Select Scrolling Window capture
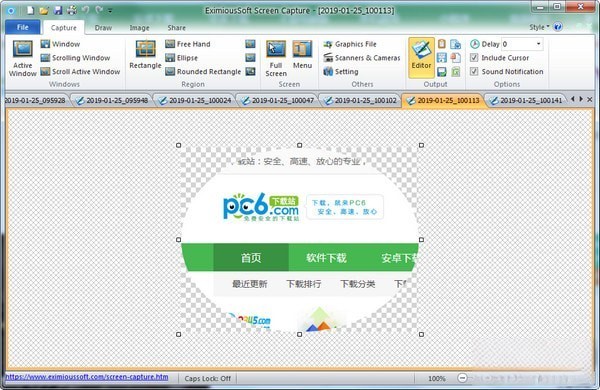The height and width of the screenshot is (390, 600). (75, 58)
